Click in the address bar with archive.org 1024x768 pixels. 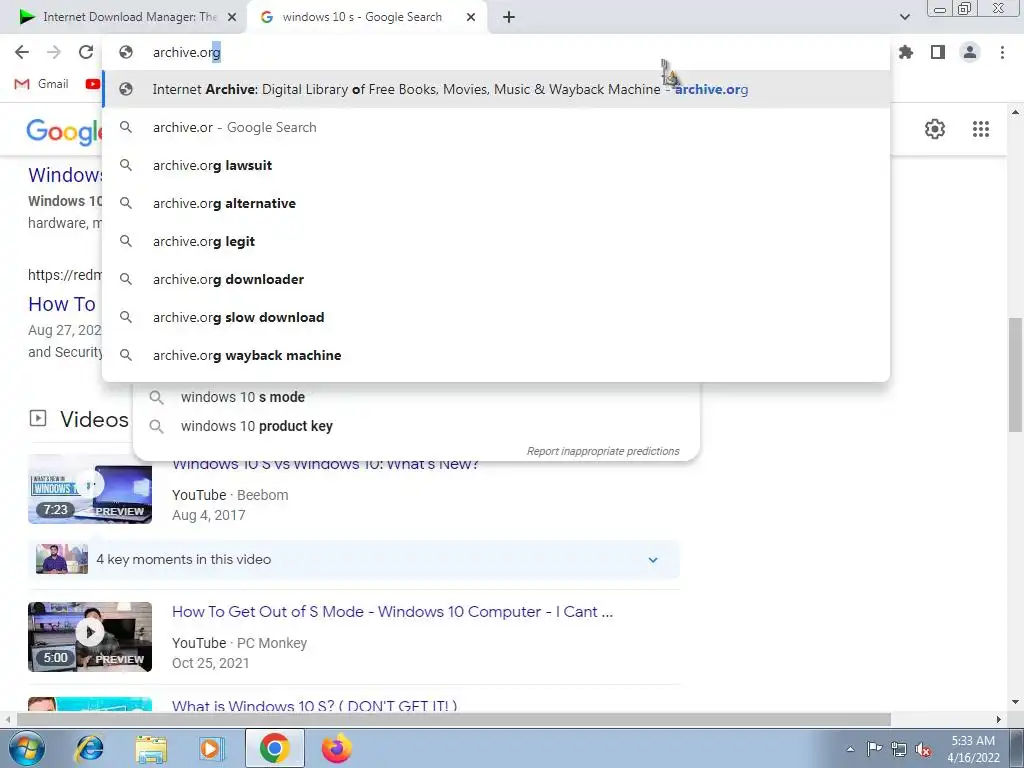click(496, 52)
